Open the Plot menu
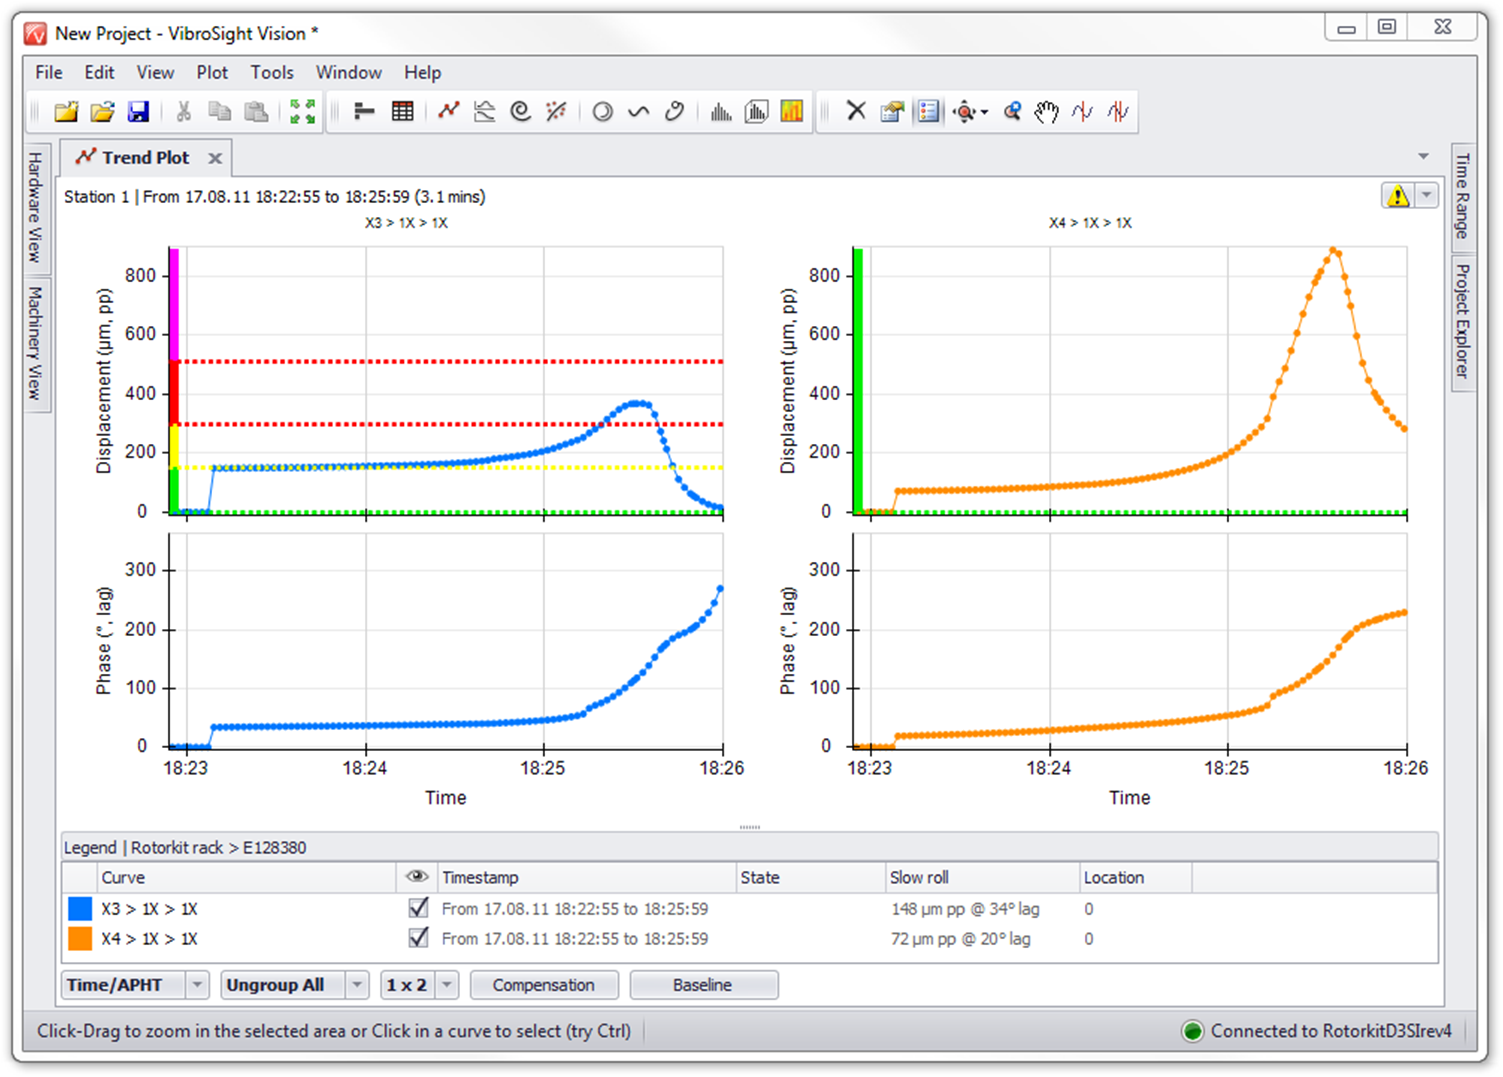This screenshot has height=1077, width=1503. click(x=212, y=72)
